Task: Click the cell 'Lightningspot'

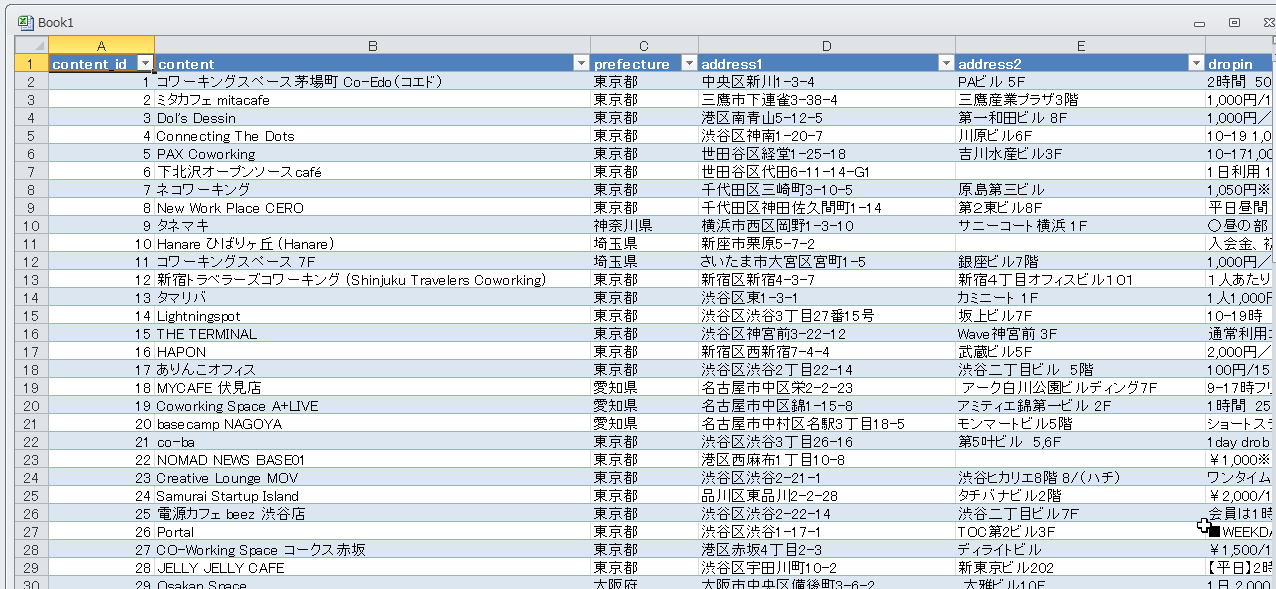Action: coord(372,315)
